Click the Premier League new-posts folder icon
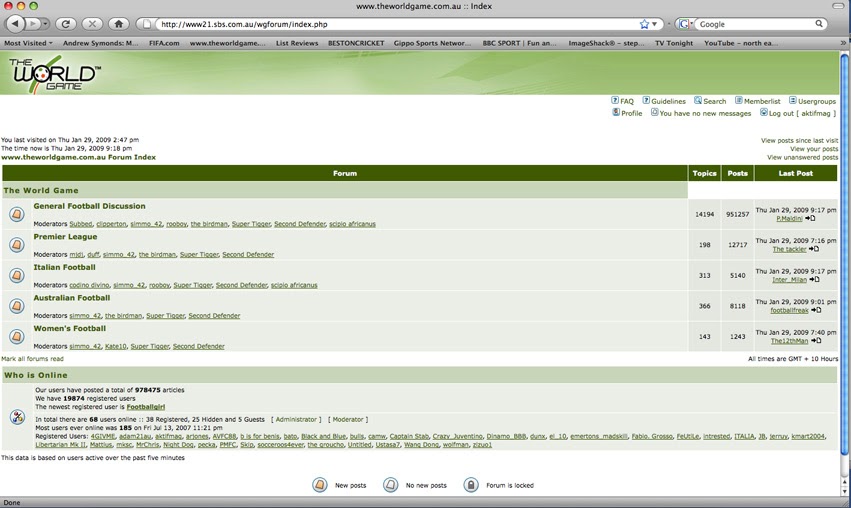Viewport: 851px width, 508px height. pyautogui.click(x=17, y=245)
